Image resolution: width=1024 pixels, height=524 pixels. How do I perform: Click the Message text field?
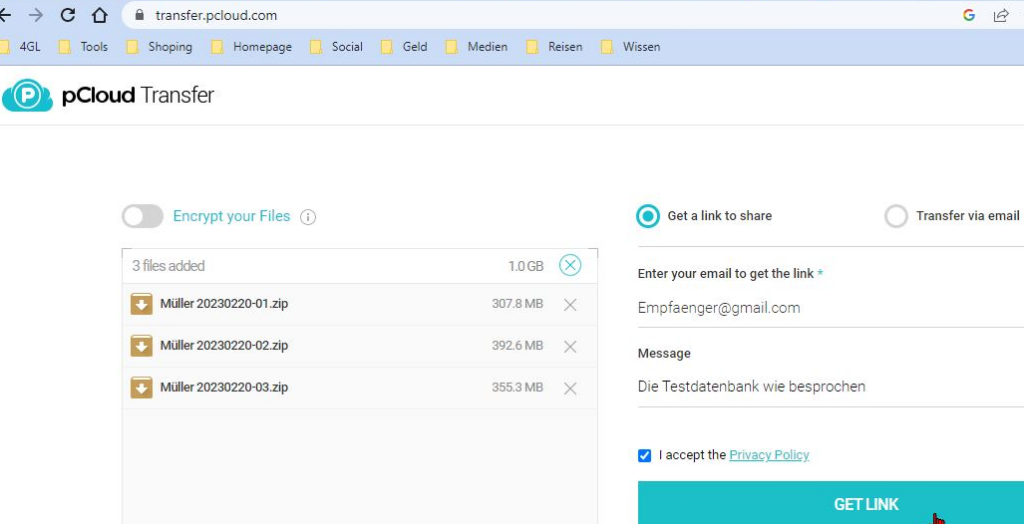coord(831,386)
